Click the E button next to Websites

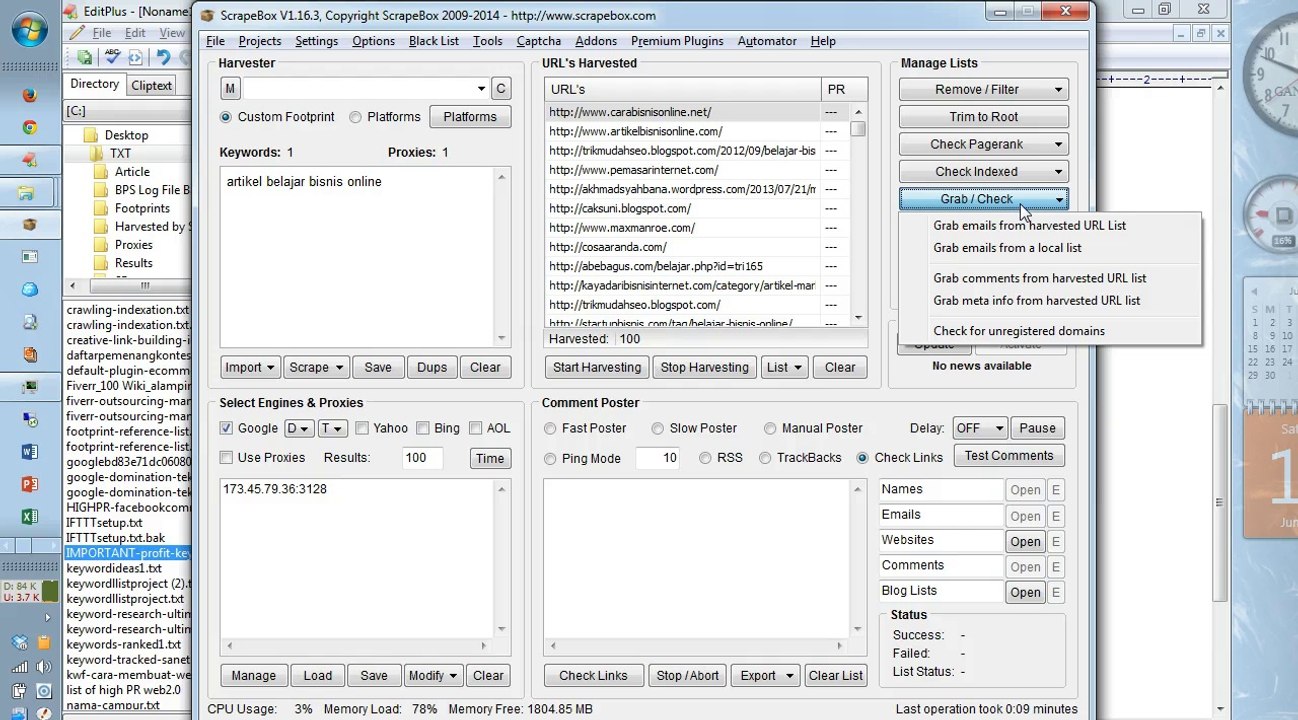pyautogui.click(x=1055, y=542)
